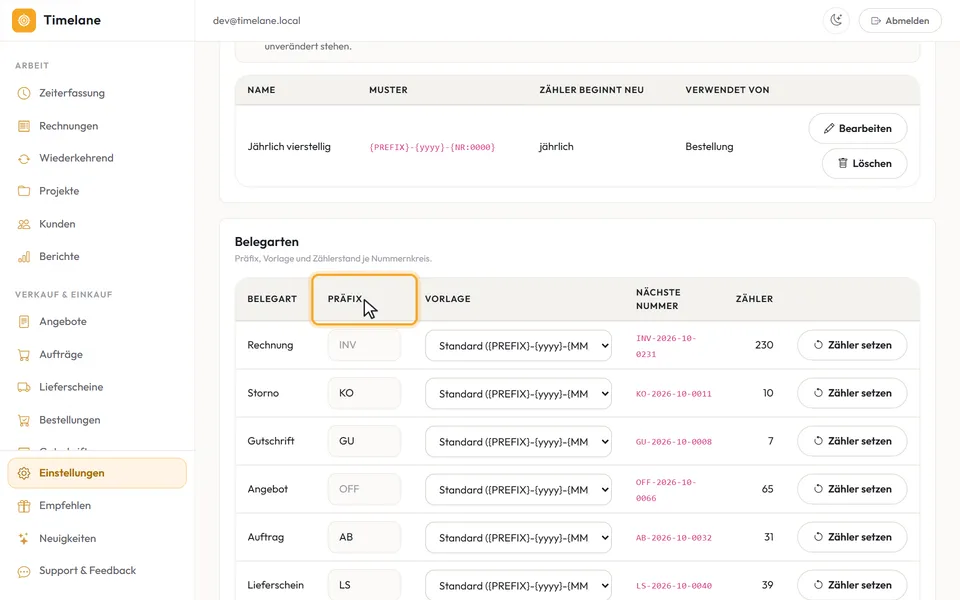This screenshot has width=960, height=600.
Task: Open Vorlage dropdown for Angebot row
Action: (518, 490)
